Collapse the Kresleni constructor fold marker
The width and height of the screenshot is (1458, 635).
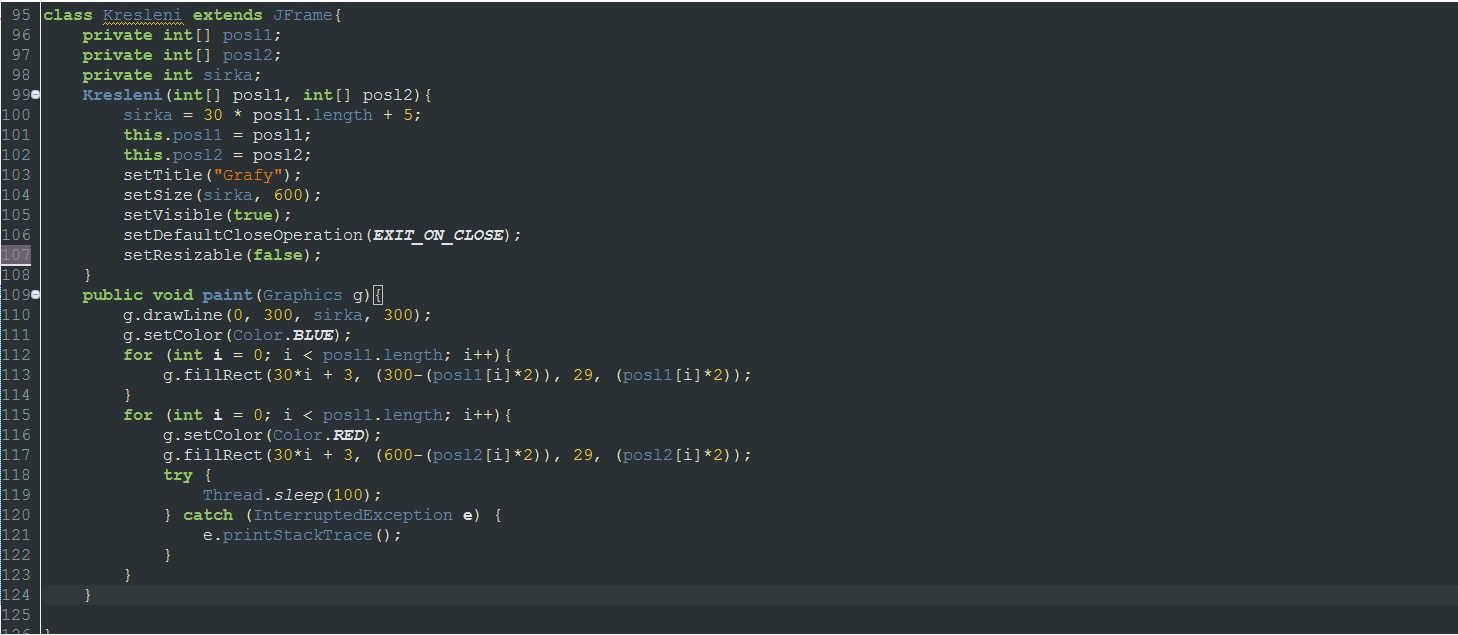(x=36, y=95)
